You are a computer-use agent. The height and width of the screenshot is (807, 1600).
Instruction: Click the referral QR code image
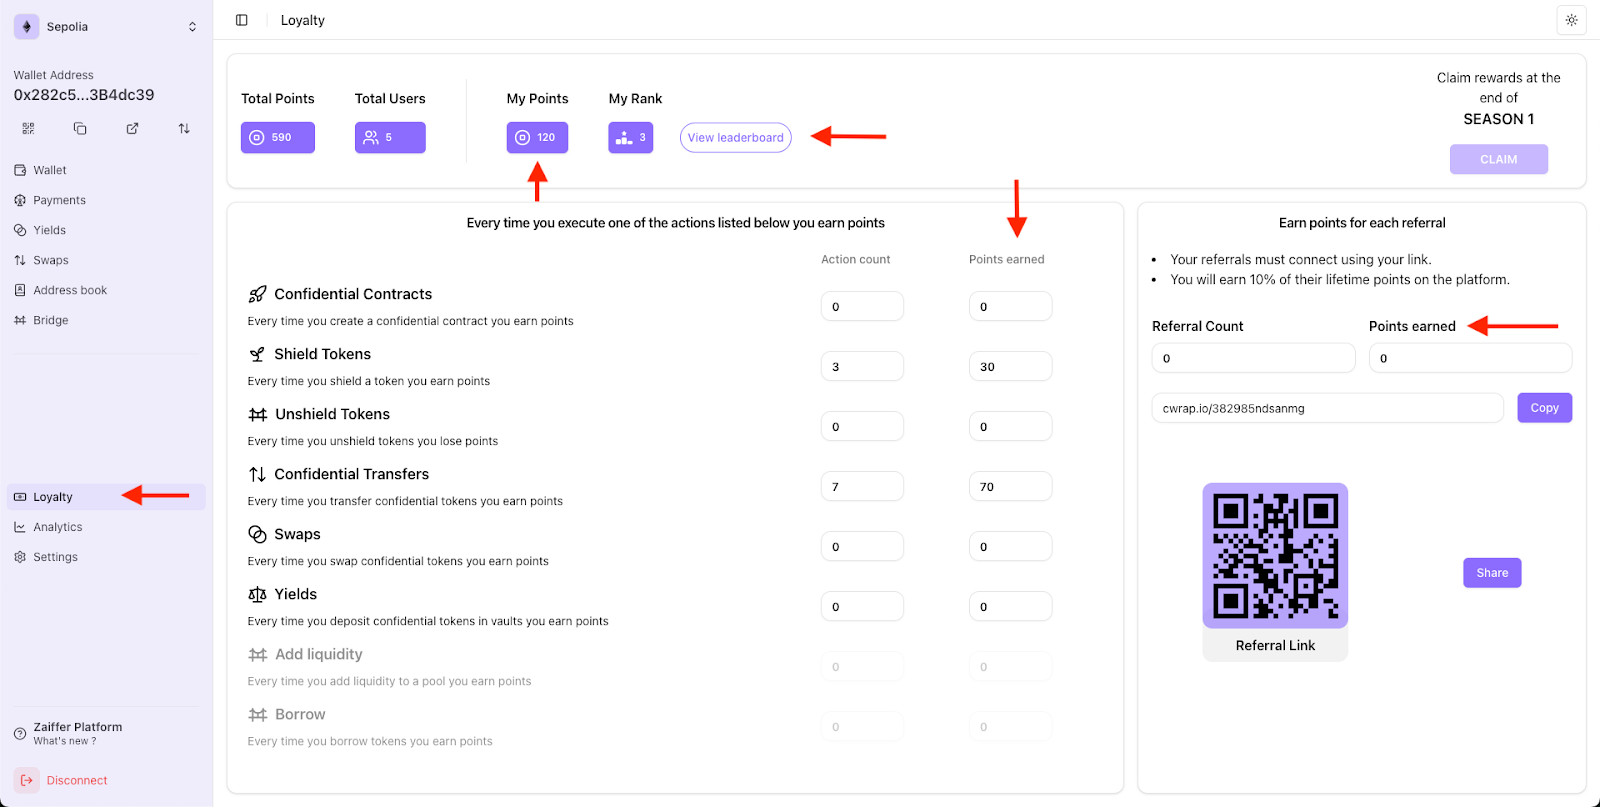click(1275, 556)
